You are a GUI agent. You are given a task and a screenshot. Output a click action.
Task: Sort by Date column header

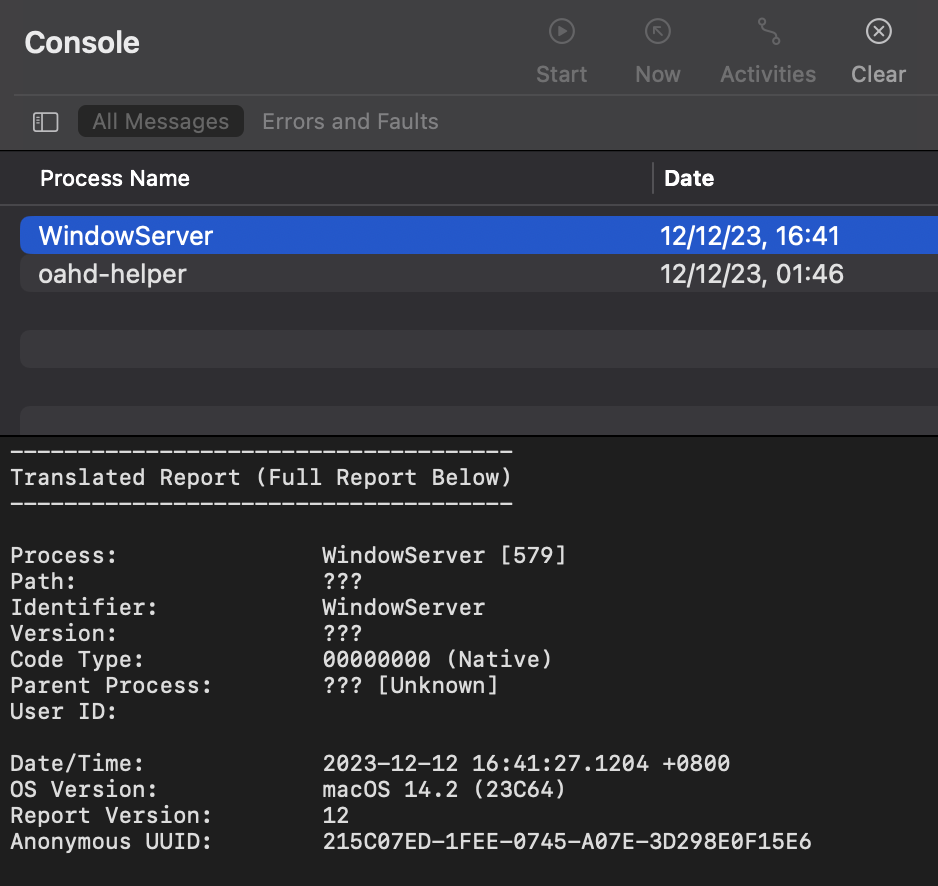click(689, 178)
